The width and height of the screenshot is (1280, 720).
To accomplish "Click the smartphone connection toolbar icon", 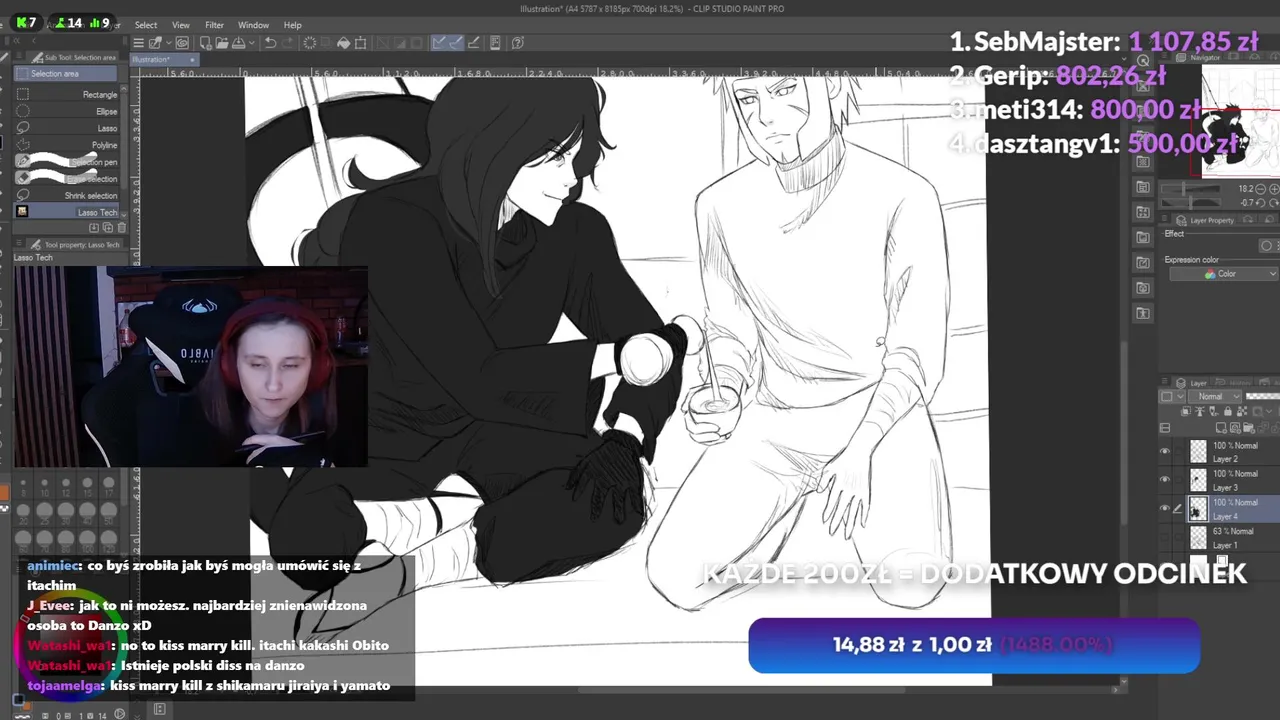I will pos(495,43).
